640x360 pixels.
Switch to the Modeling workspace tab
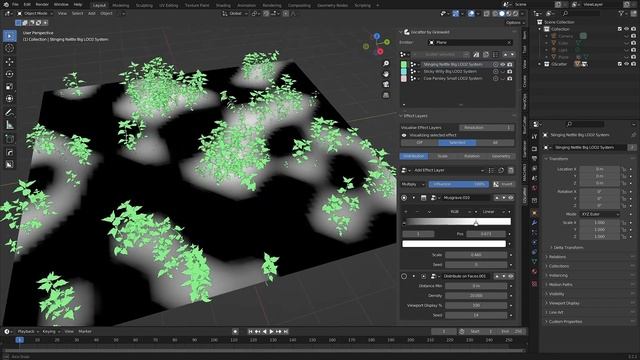[120, 5]
